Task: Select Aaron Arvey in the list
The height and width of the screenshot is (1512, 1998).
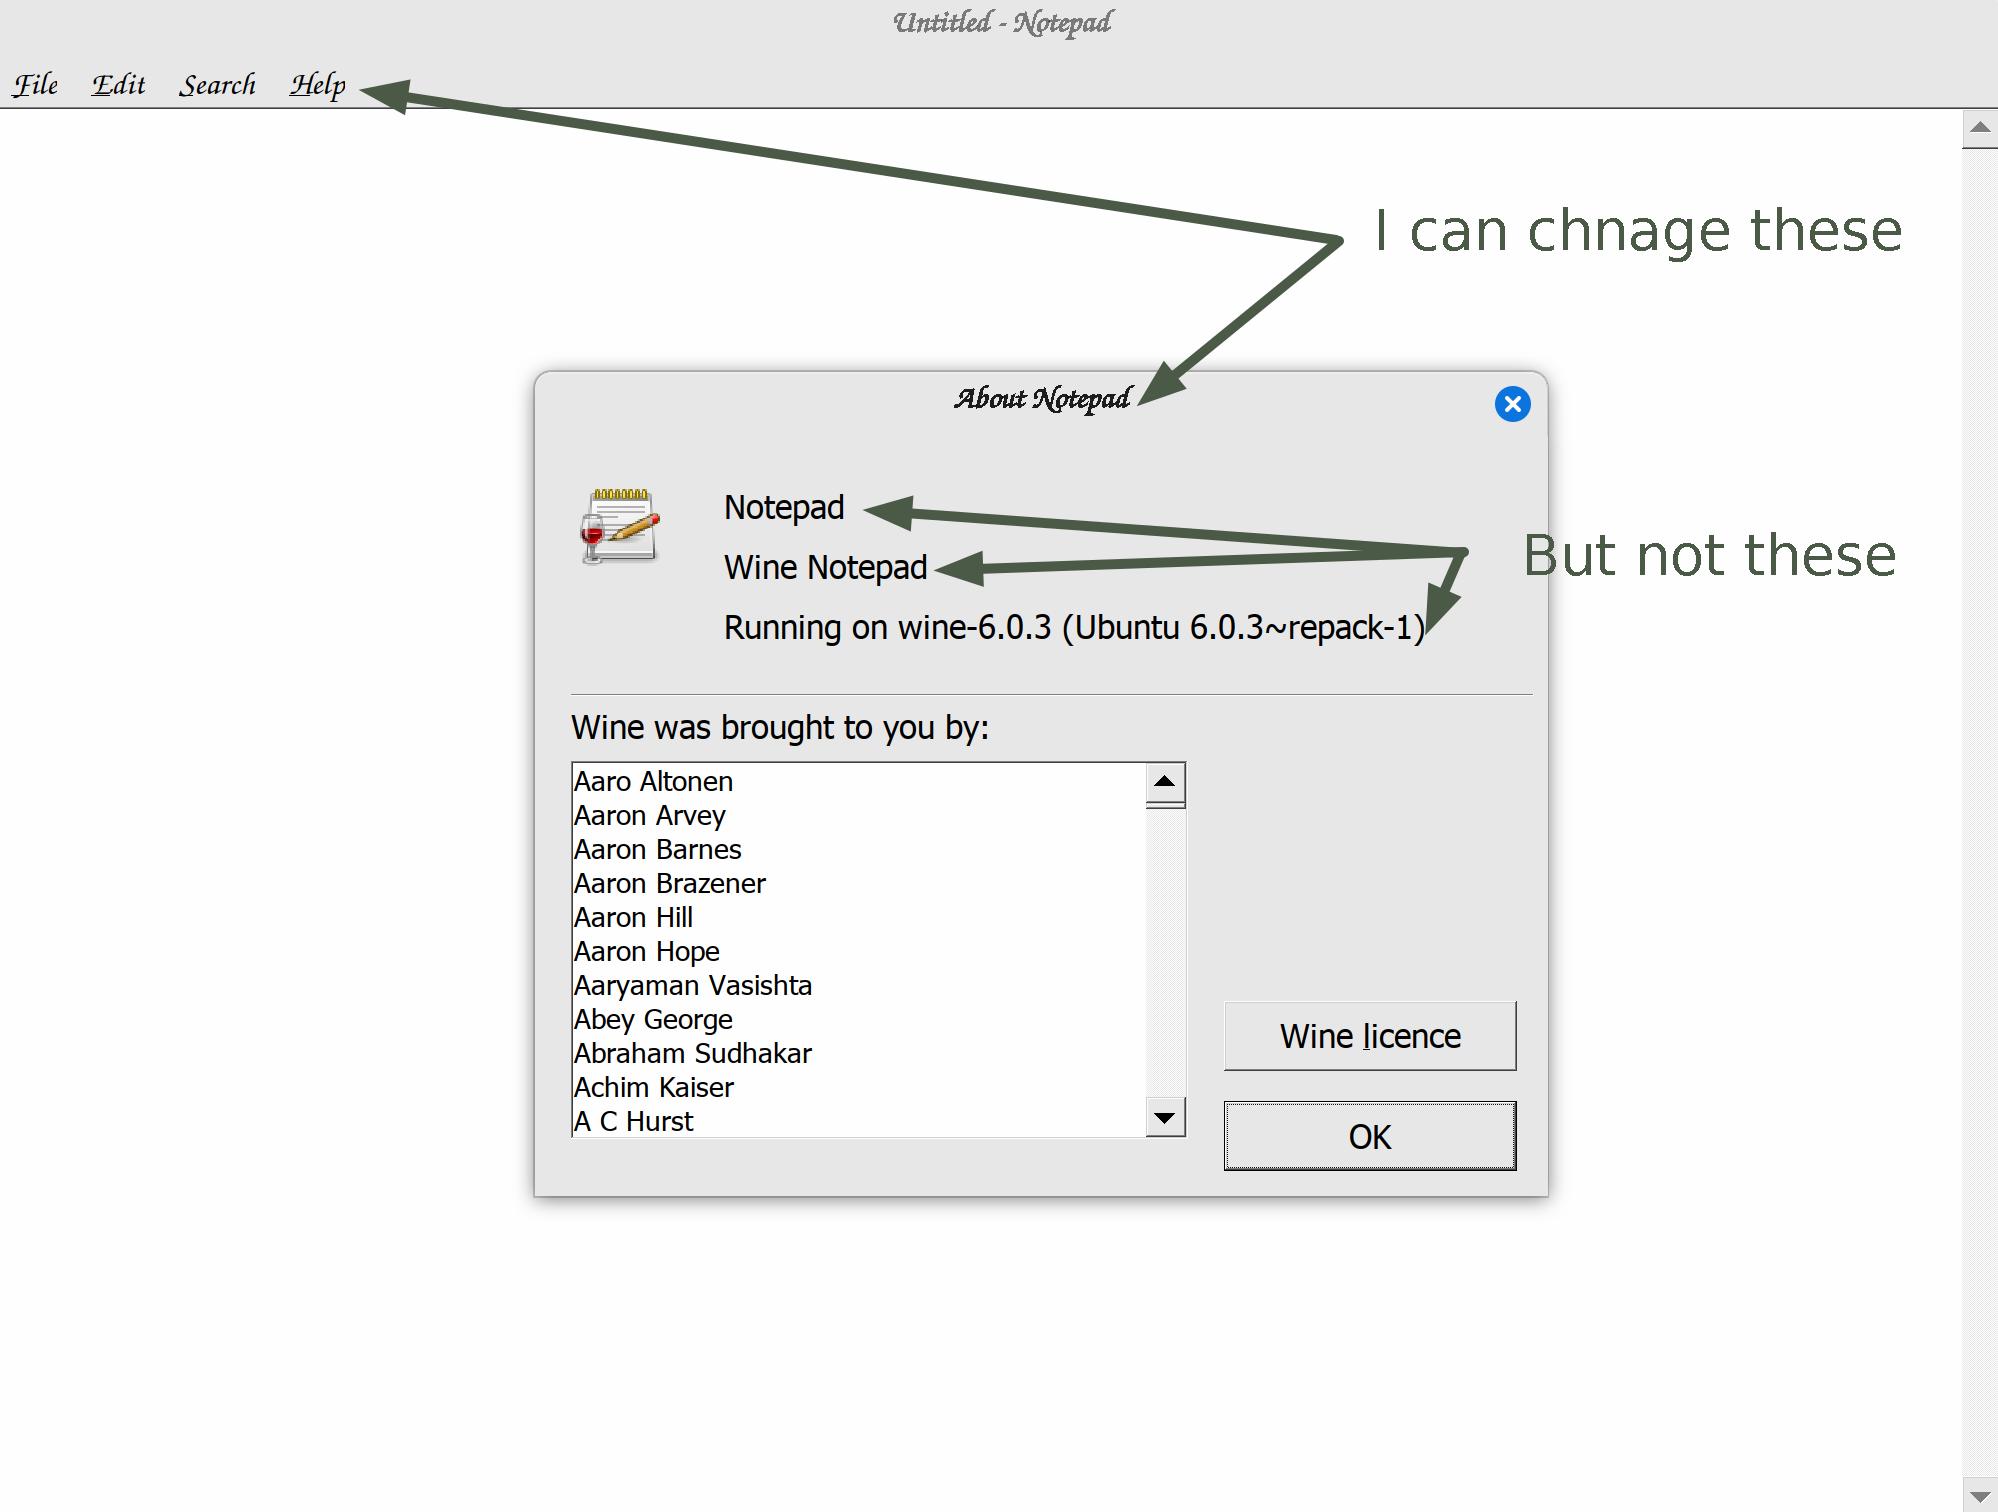Action: pos(858,815)
